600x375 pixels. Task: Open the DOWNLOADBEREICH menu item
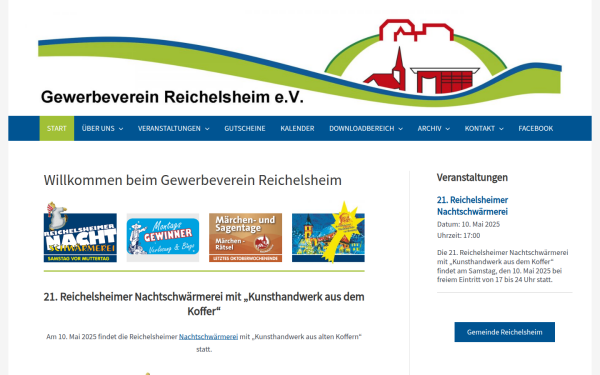click(362, 129)
